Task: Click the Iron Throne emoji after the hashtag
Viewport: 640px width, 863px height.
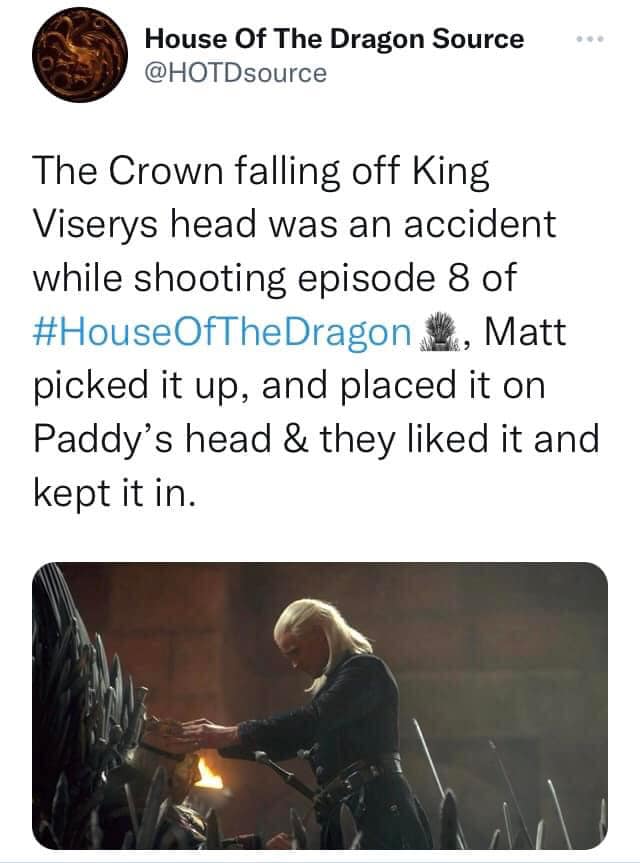Action: coord(439,332)
